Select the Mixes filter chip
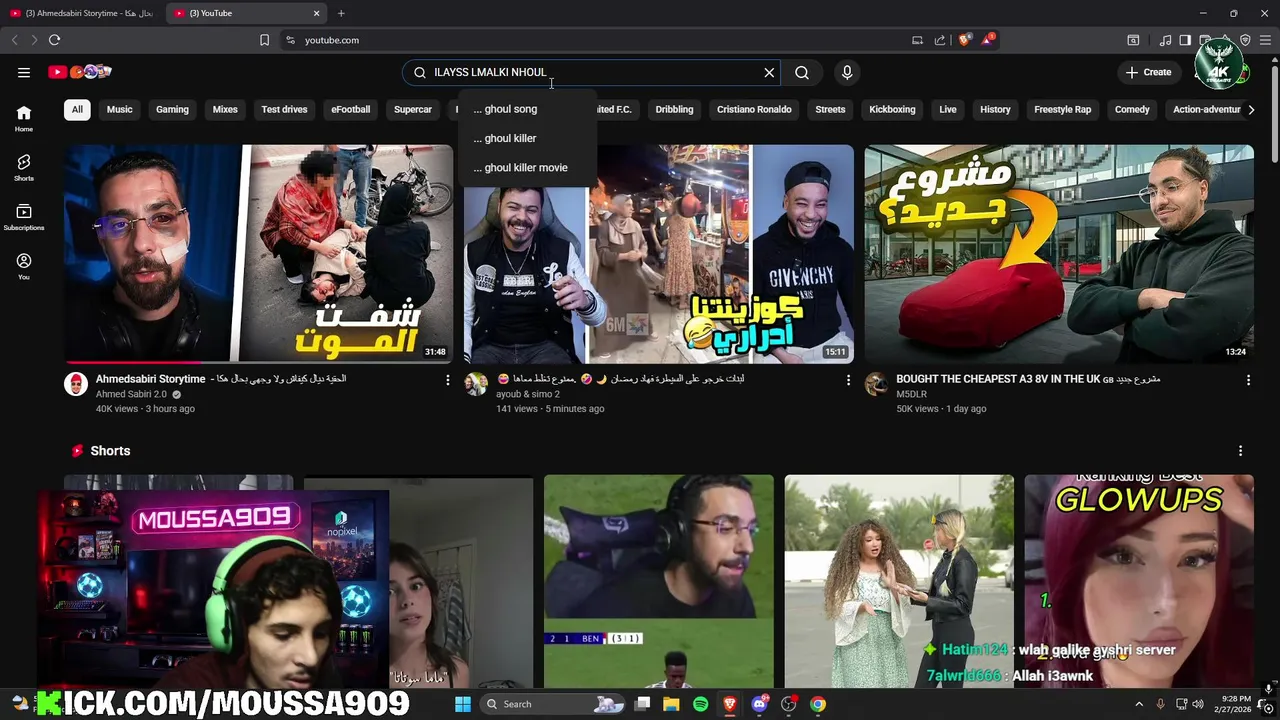This screenshot has width=1280, height=720. click(225, 109)
